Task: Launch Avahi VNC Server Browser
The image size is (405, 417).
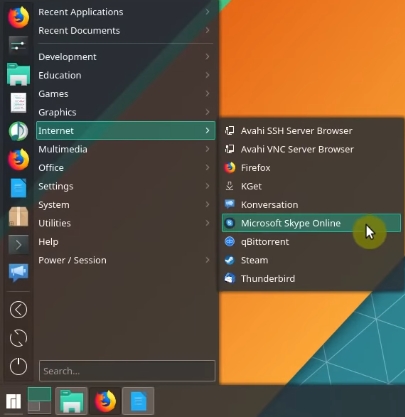Action: coord(311,149)
